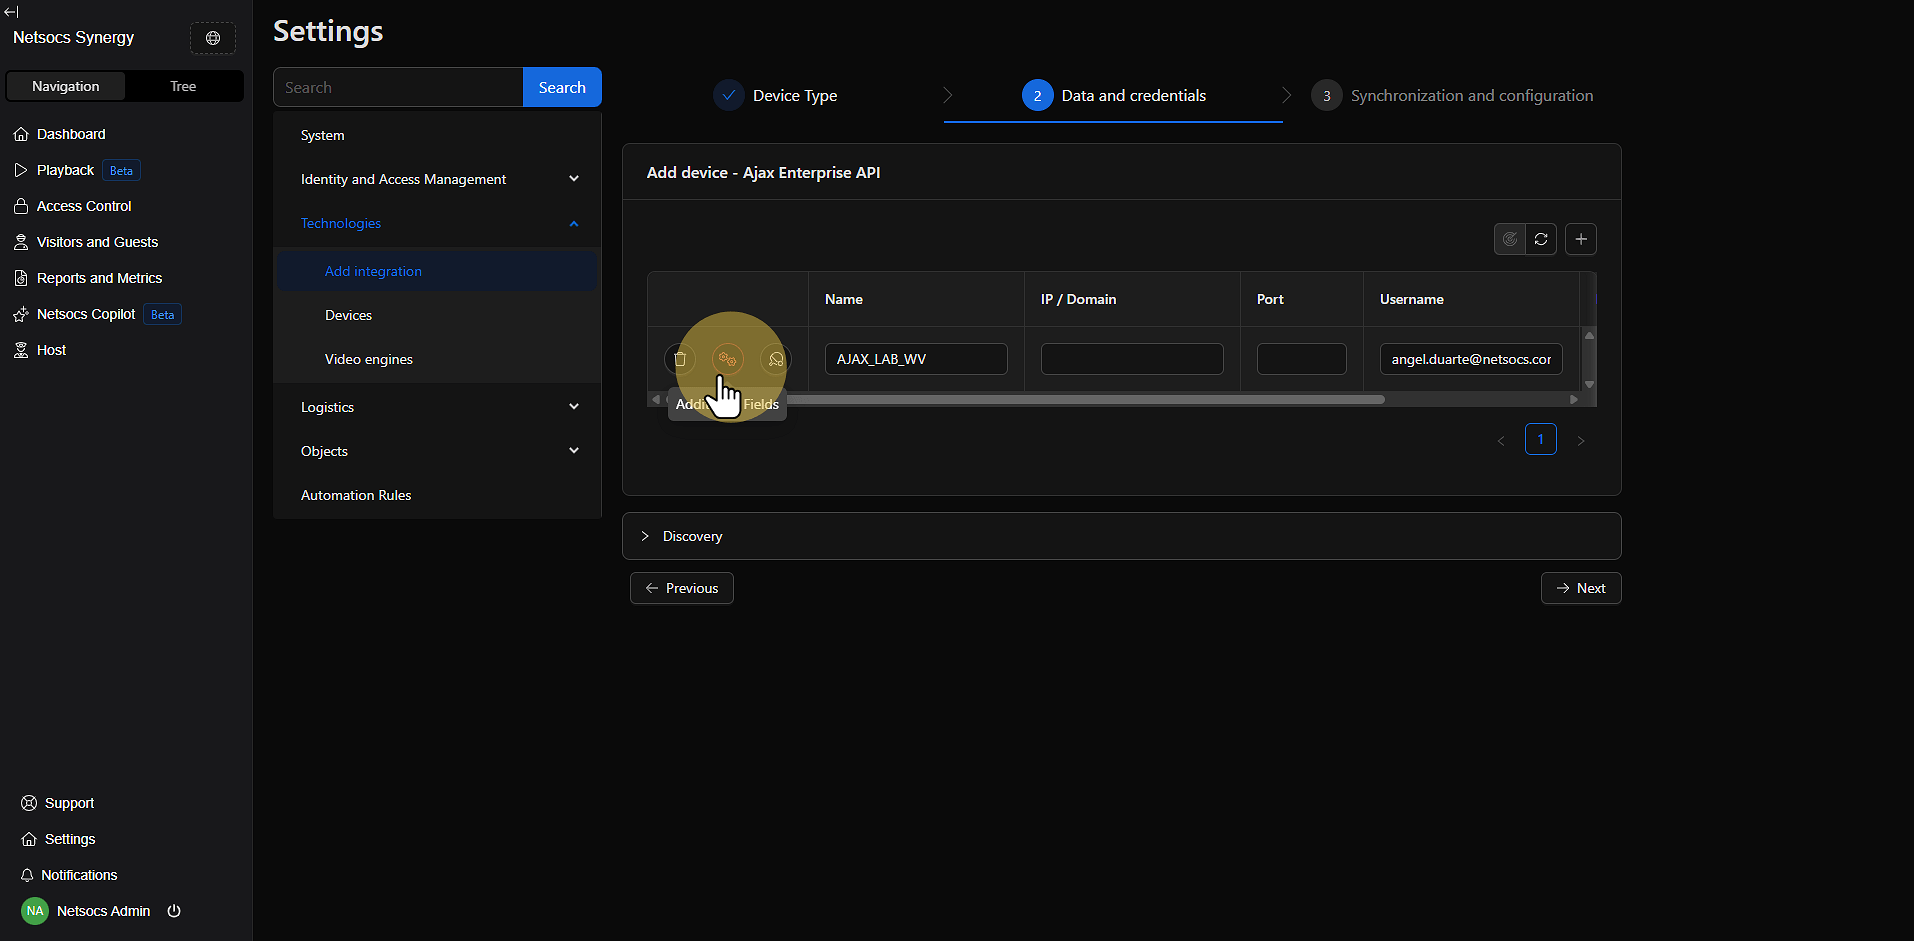Image resolution: width=1914 pixels, height=941 pixels.
Task: Add a new device row with plus icon
Action: pos(1581,239)
